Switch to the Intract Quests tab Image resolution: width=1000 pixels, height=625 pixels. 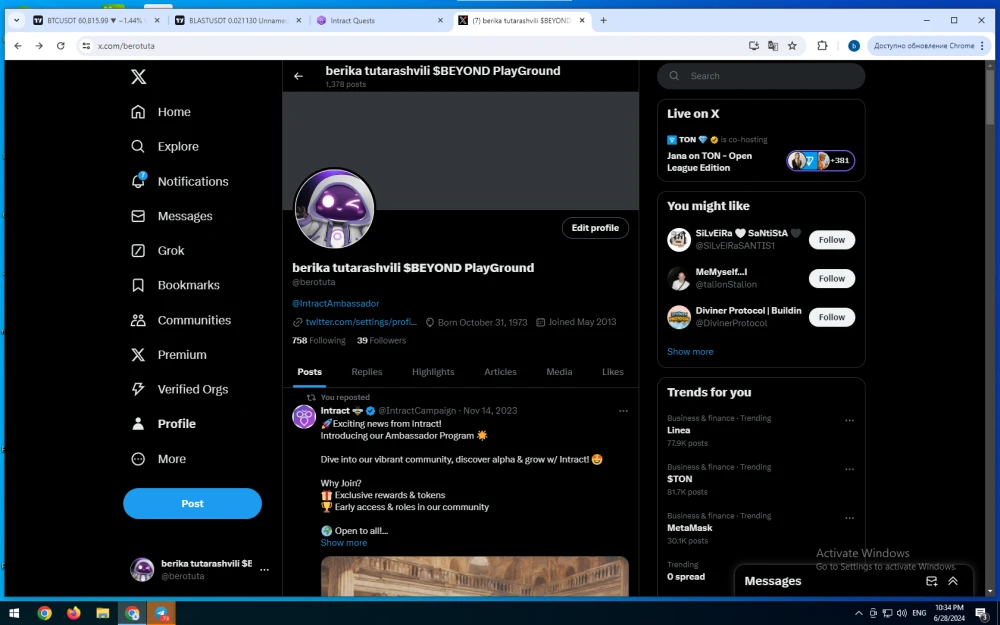point(379,20)
